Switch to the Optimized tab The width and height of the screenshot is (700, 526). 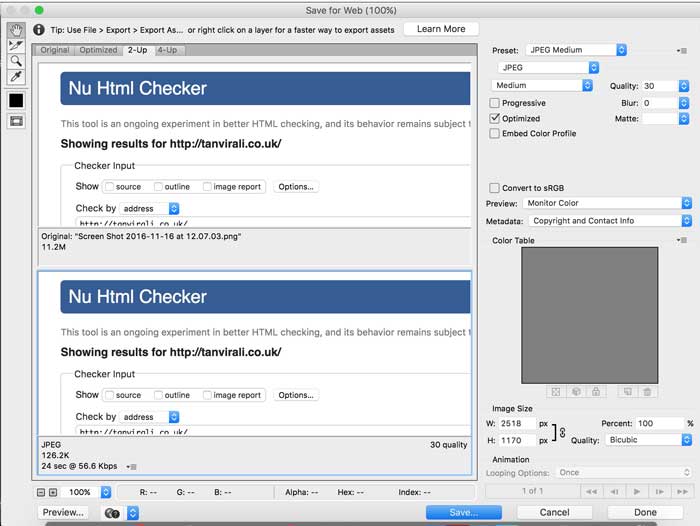coord(98,50)
